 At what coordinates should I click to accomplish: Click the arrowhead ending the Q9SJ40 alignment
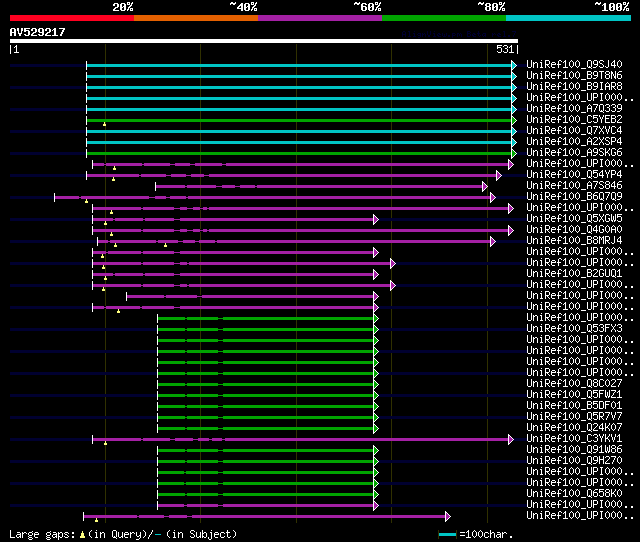[514, 65]
